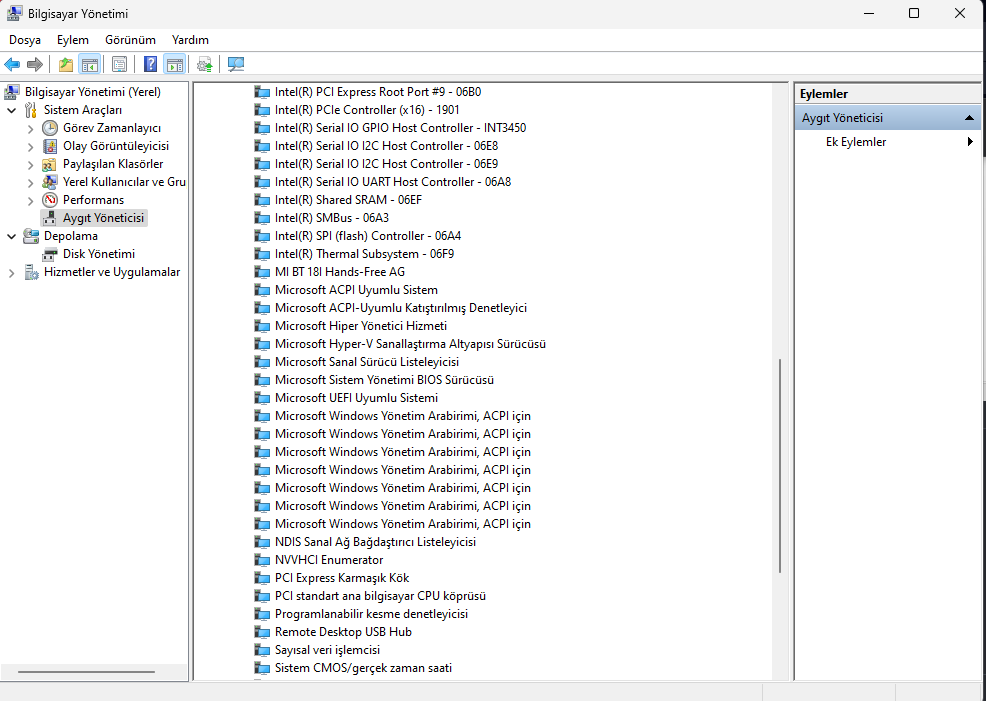
Task: Select Microsoft Hyper-V Sanallaştırma Altyapısı Sürücüsü
Action: pyautogui.click(x=410, y=345)
